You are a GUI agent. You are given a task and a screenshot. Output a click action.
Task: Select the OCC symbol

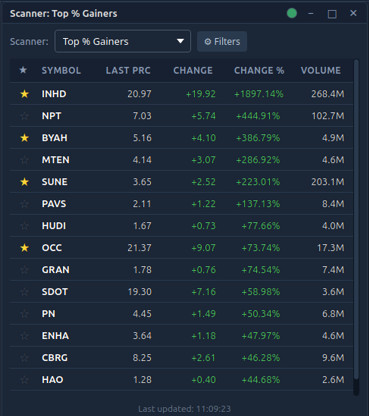pyautogui.click(x=52, y=248)
